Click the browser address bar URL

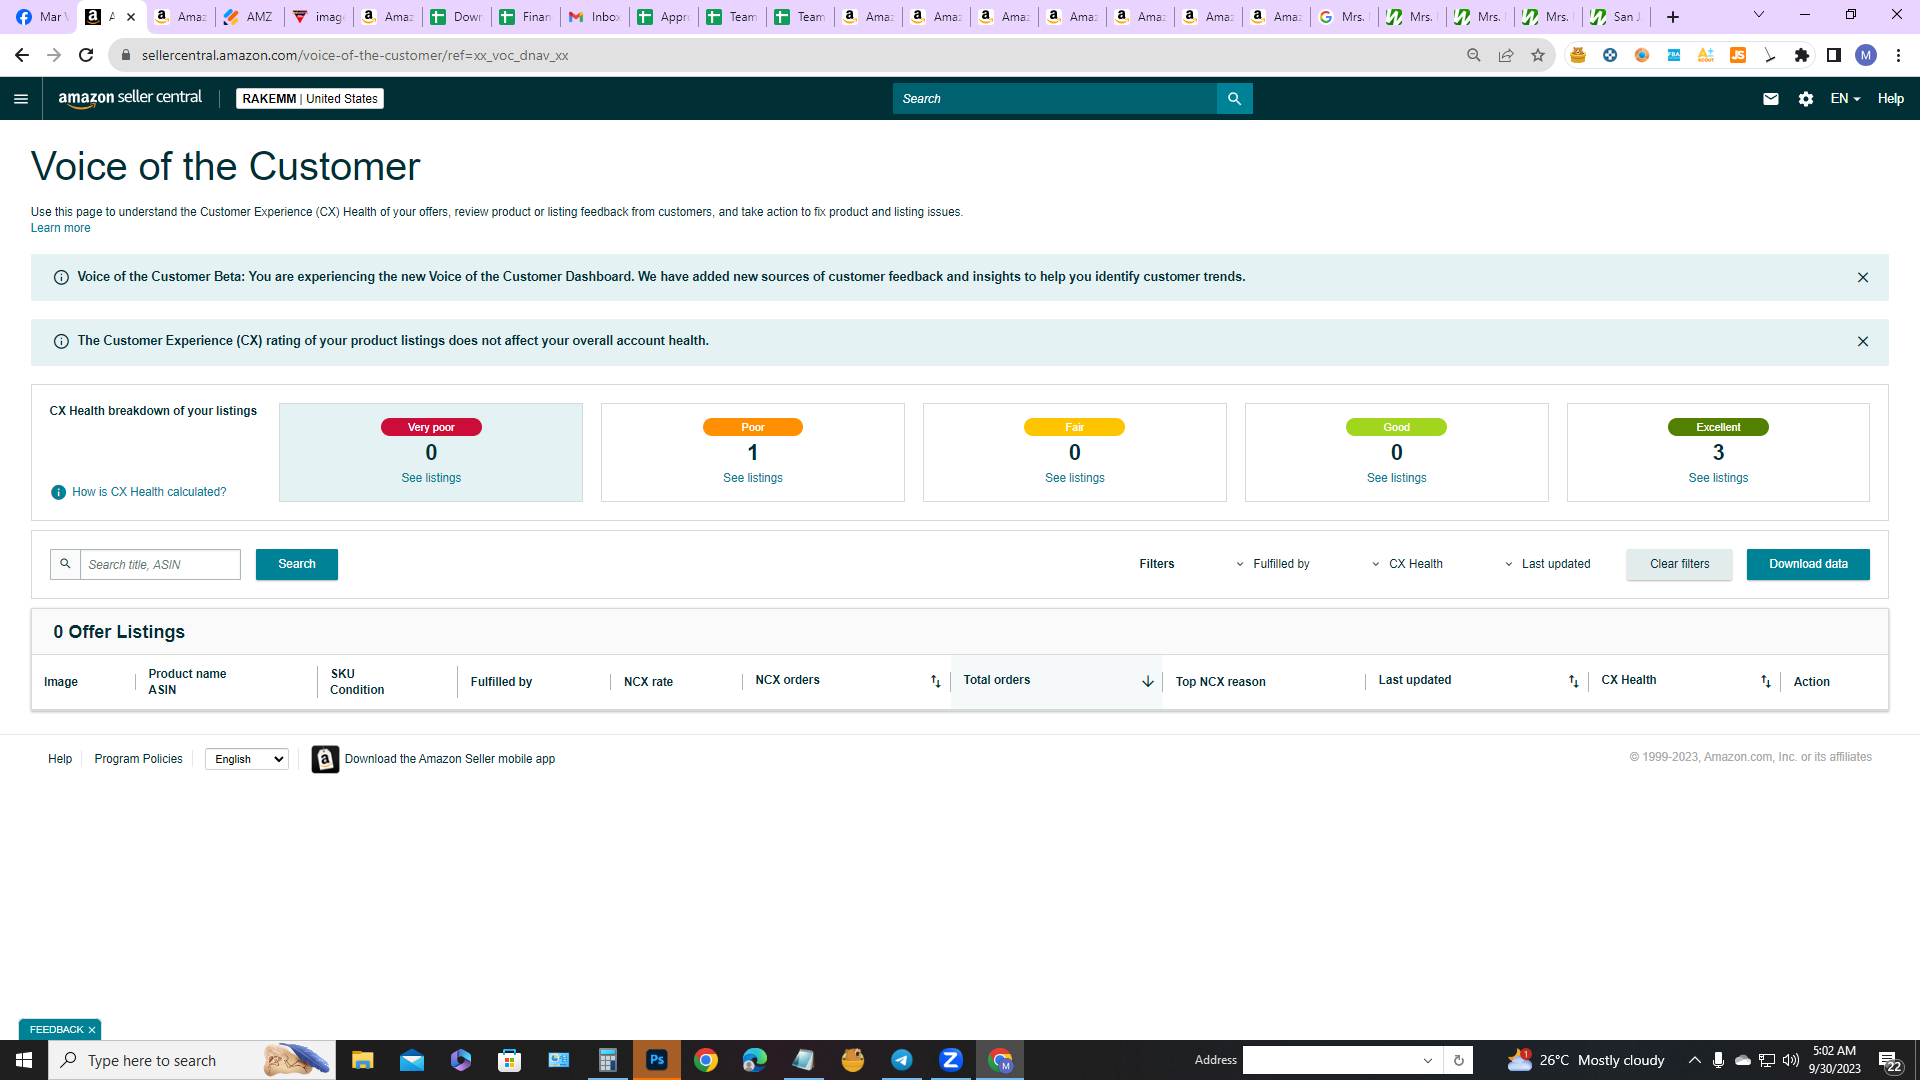tap(355, 55)
